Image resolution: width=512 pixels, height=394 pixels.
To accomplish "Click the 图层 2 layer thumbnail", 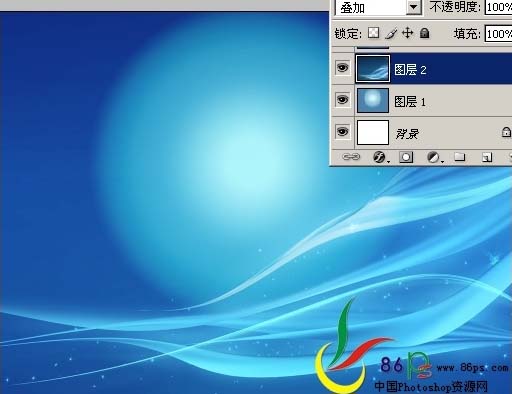I will pos(373,69).
